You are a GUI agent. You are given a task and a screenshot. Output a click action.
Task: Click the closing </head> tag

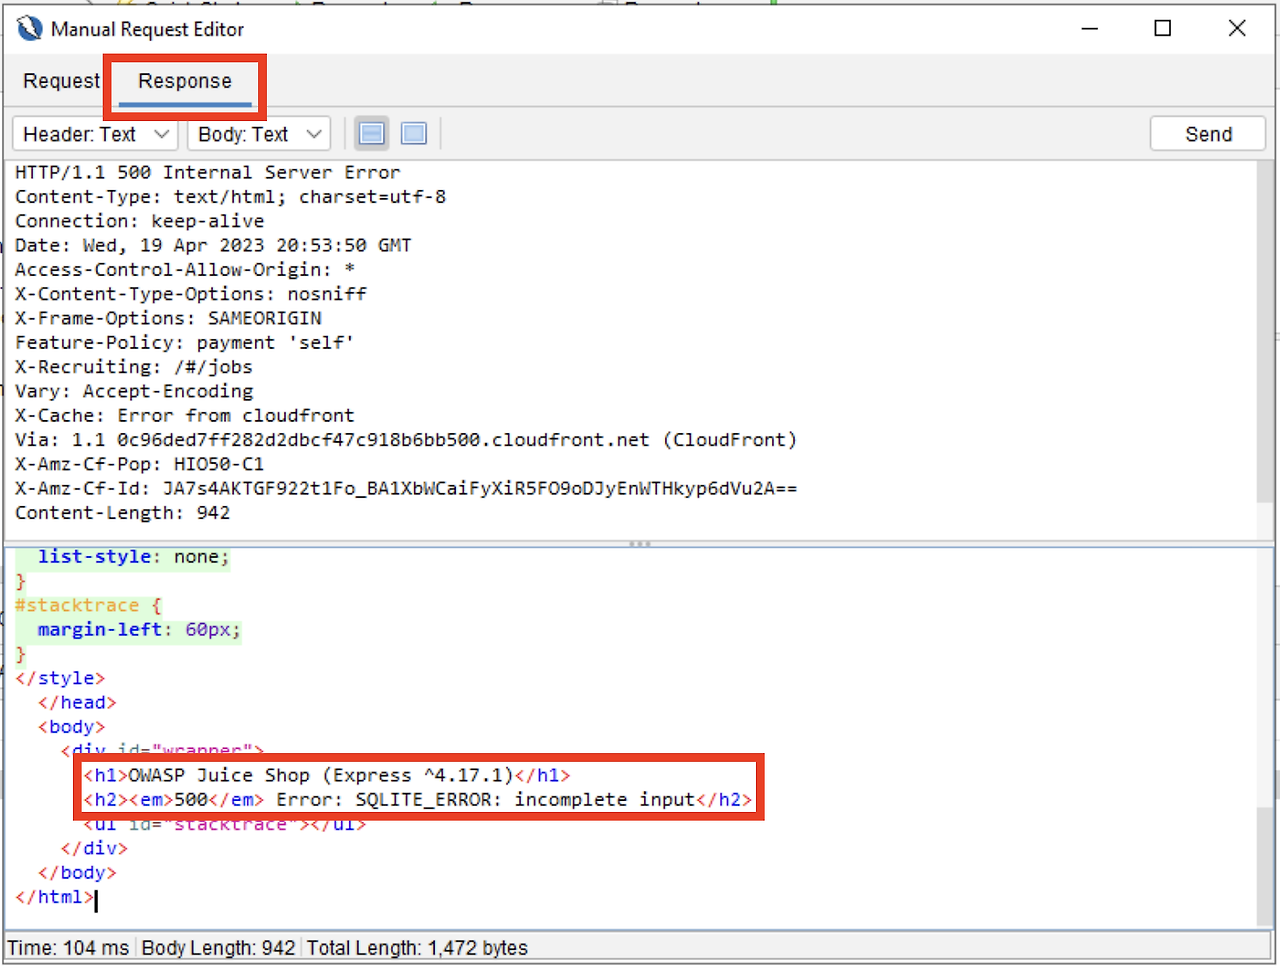tap(77, 702)
